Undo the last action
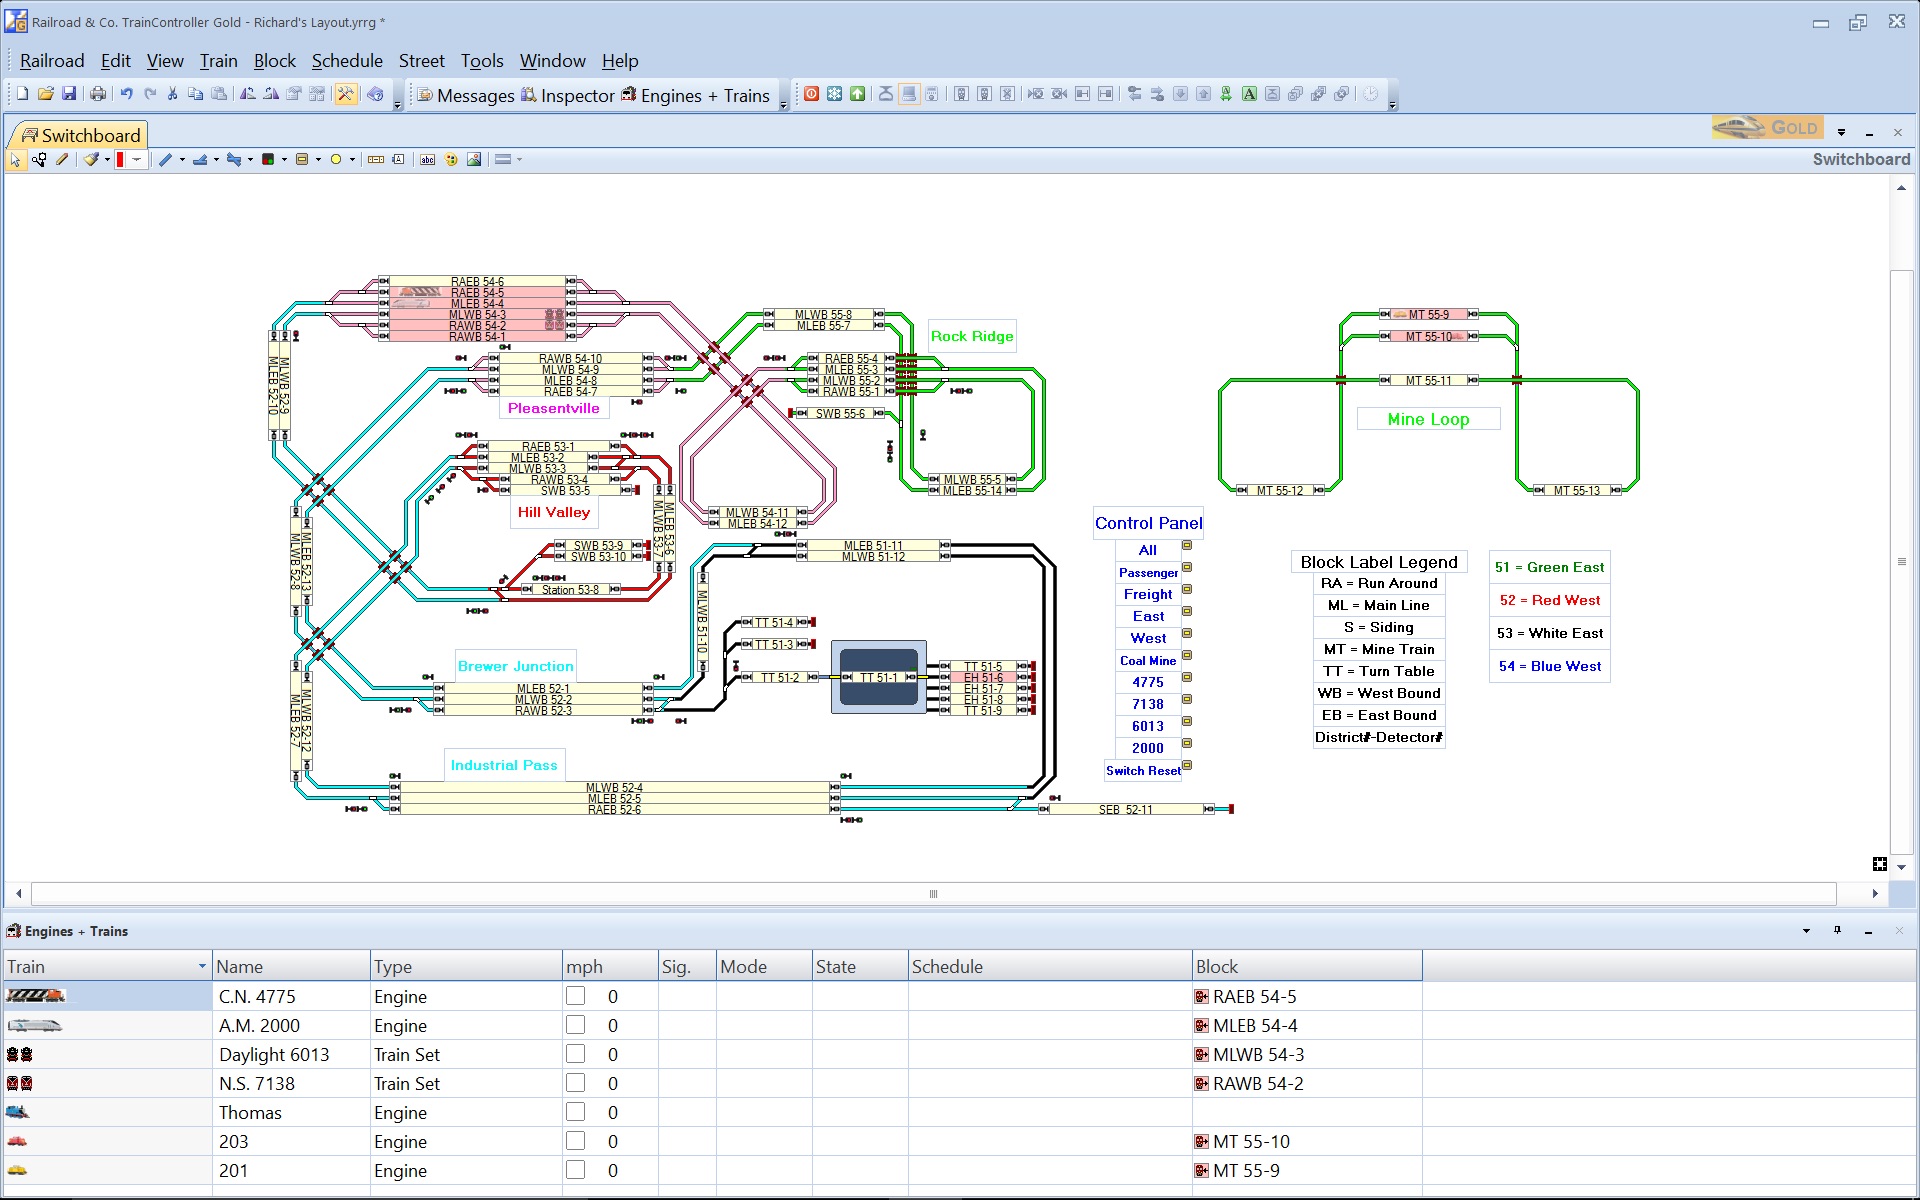The width and height of the screenshot is (1920, 1200). [127, 94]
